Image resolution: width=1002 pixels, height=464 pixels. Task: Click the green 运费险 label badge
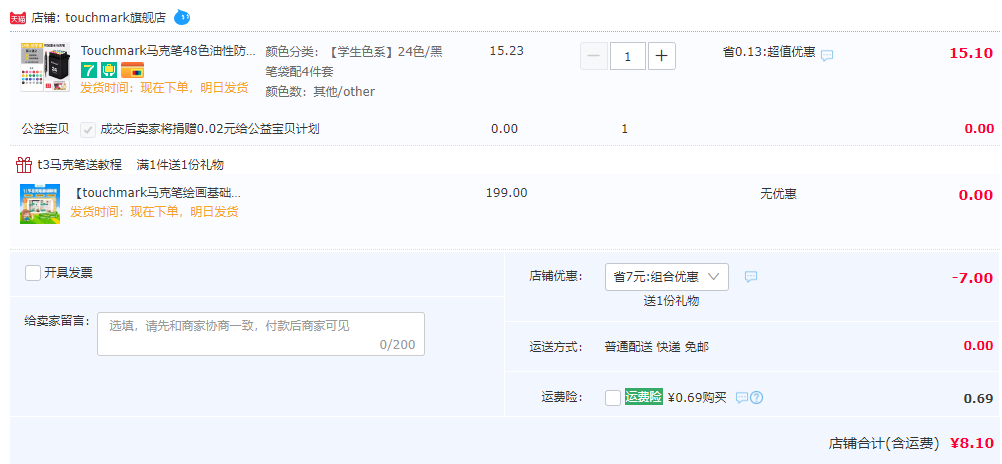click(644, 397)
